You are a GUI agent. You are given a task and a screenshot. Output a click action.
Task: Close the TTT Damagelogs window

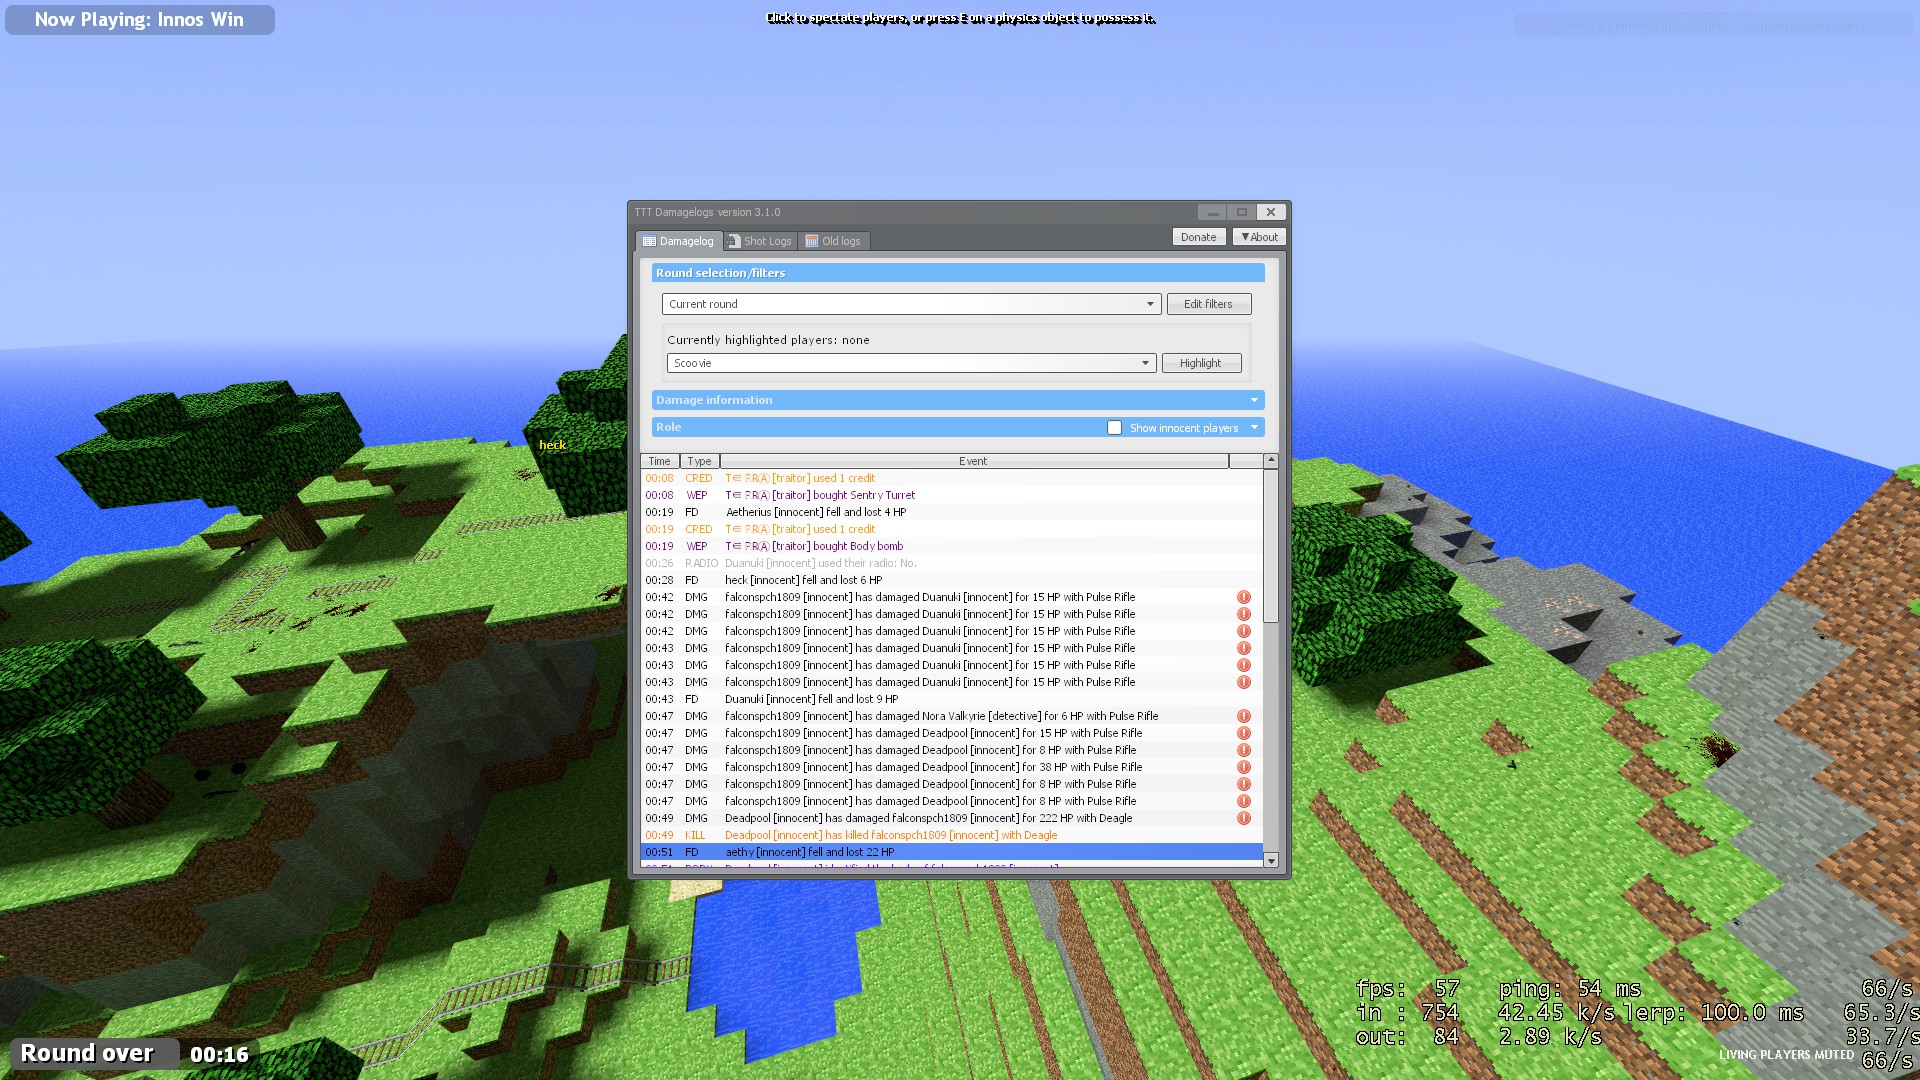1271,212
